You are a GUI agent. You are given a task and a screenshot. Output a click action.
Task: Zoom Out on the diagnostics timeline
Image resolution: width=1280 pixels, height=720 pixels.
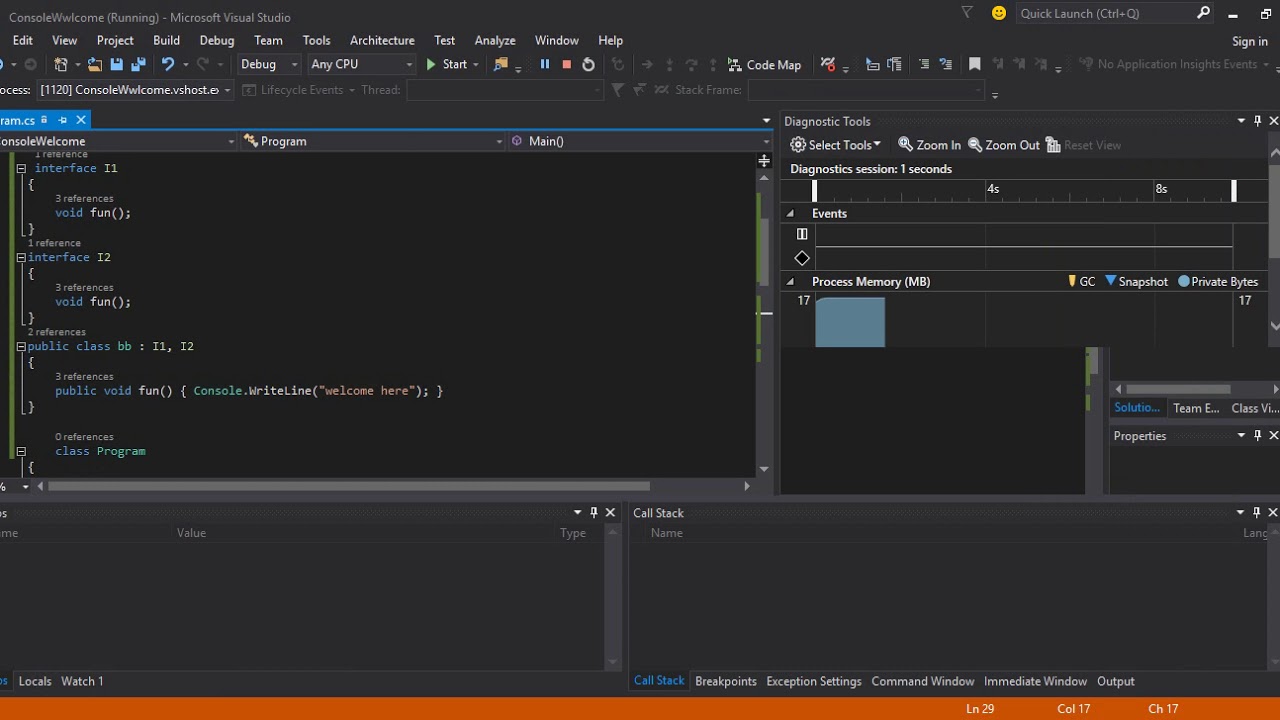pyautogui.click(x=1004, y=145)
